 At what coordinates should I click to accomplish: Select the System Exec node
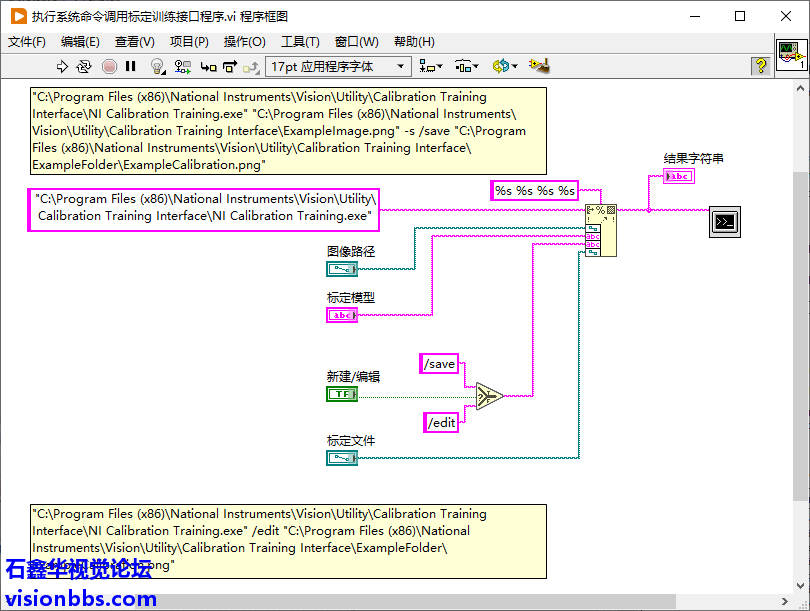[x=725, y=222]
